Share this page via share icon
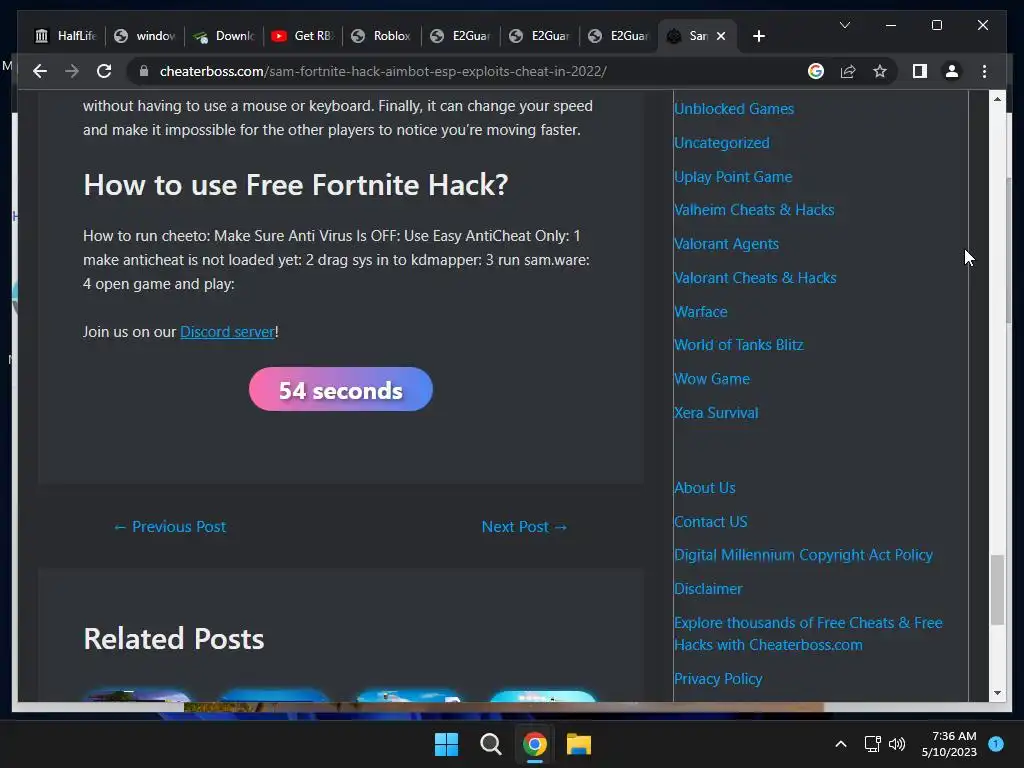Viewport: 1024px width, 768px height. tap(848, 71)
